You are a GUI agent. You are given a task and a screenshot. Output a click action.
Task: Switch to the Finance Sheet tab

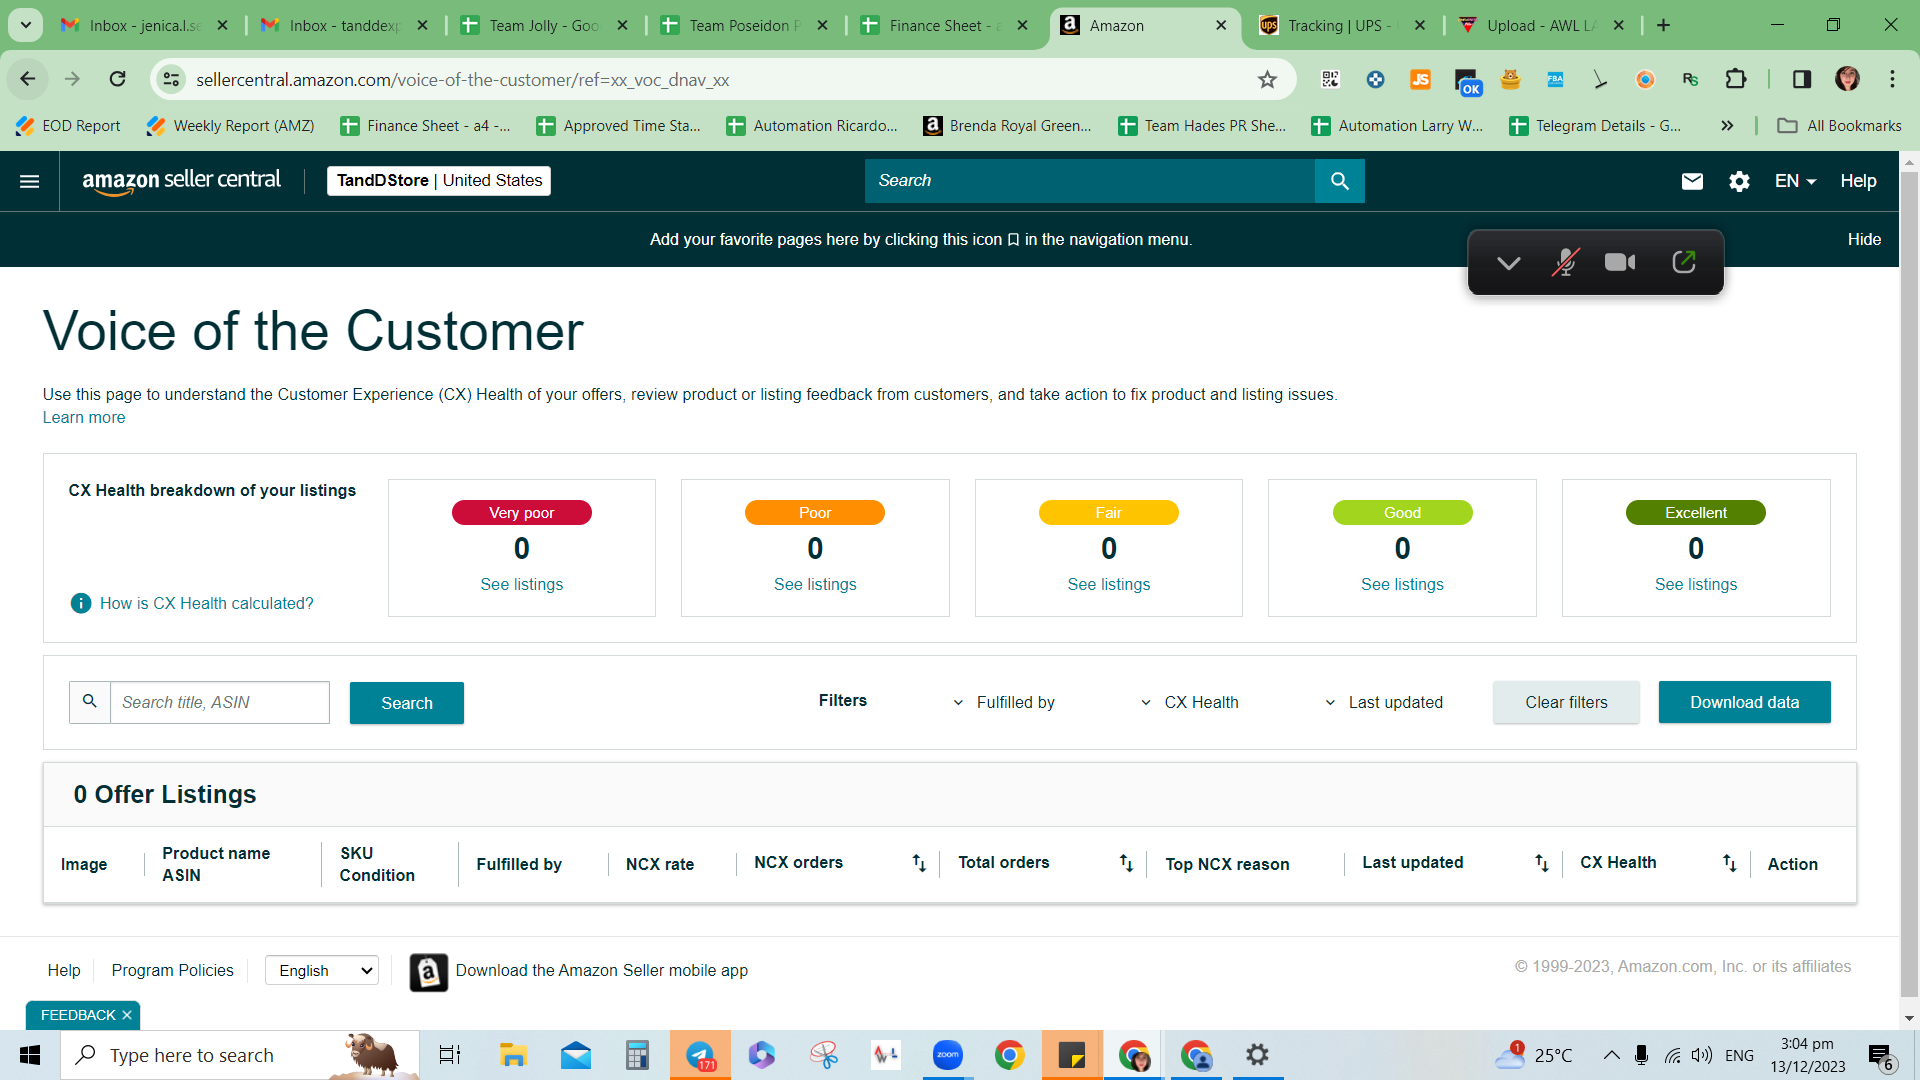tap(944, 26)
